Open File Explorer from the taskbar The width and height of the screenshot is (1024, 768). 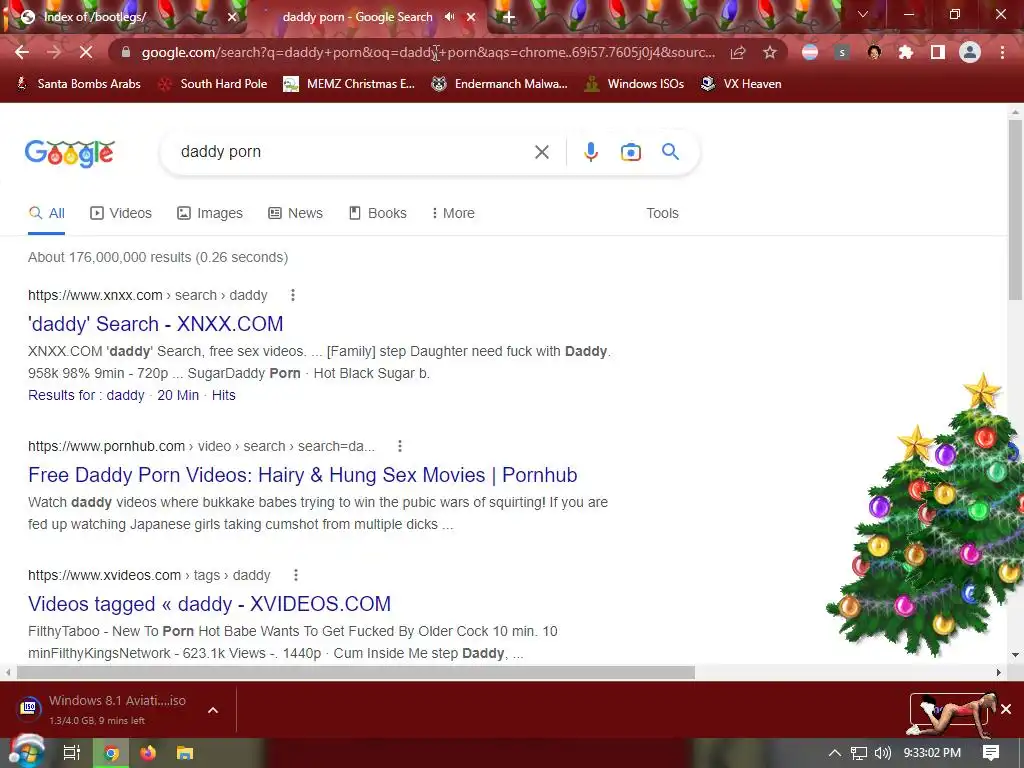tap(185, 753)
